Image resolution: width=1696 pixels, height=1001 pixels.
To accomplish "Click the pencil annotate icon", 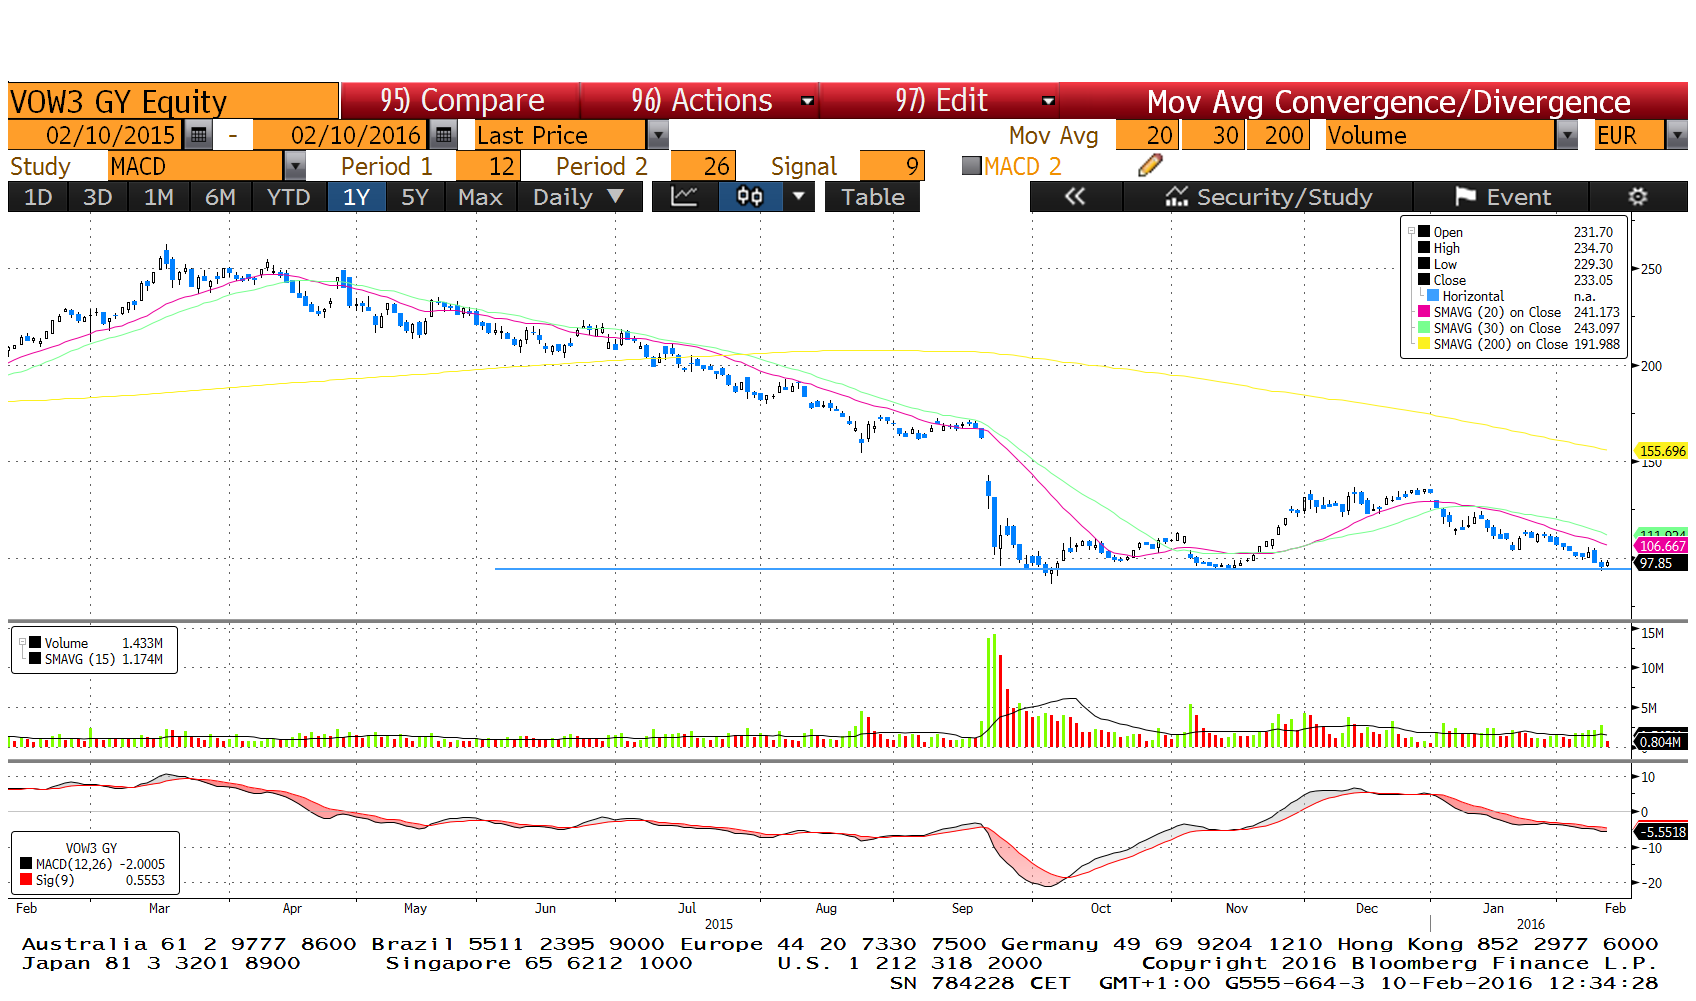I will click(x=1150, y=166).
